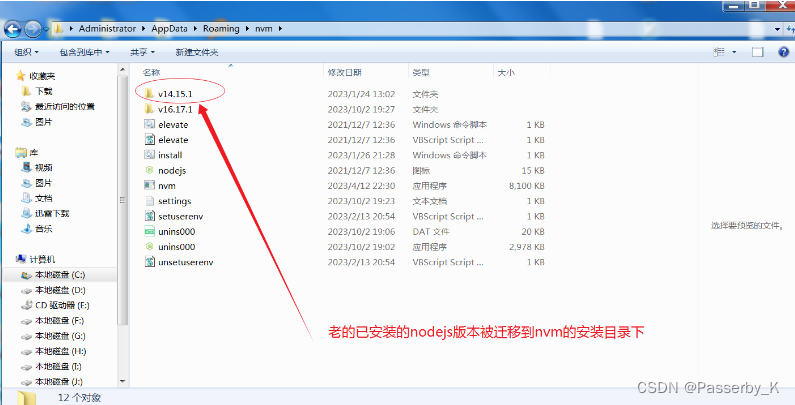Viewport: 795px width, 405px height.
Task: Open the Documents (文档) library
Action: tap(44, 198)
